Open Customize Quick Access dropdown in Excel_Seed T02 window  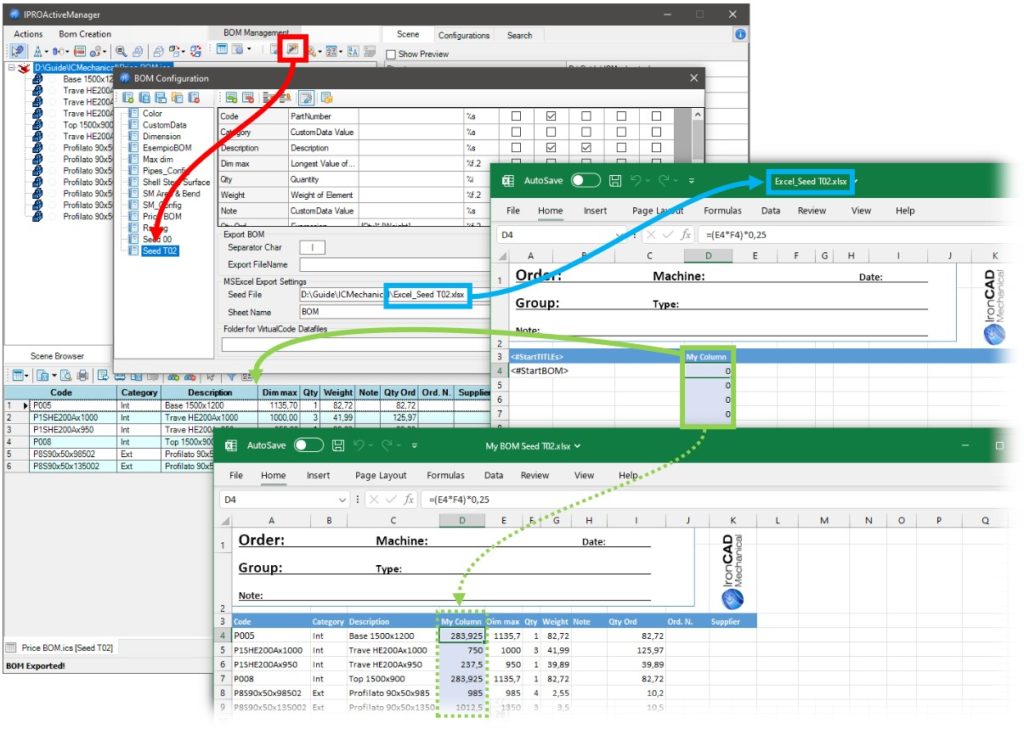pyautogui.click(x=691, y=180)
